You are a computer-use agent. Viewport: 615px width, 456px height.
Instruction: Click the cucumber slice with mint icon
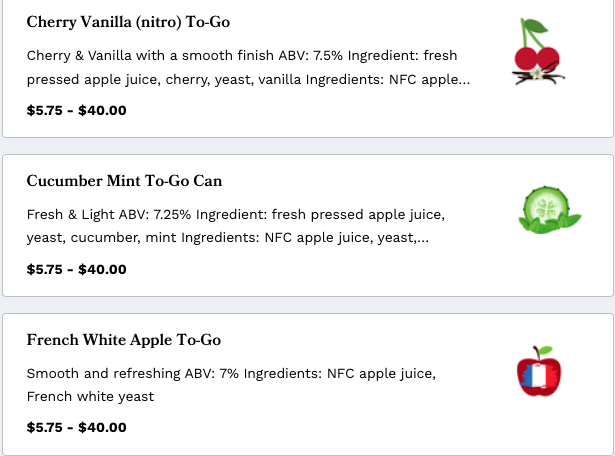[x=549, y=210]
